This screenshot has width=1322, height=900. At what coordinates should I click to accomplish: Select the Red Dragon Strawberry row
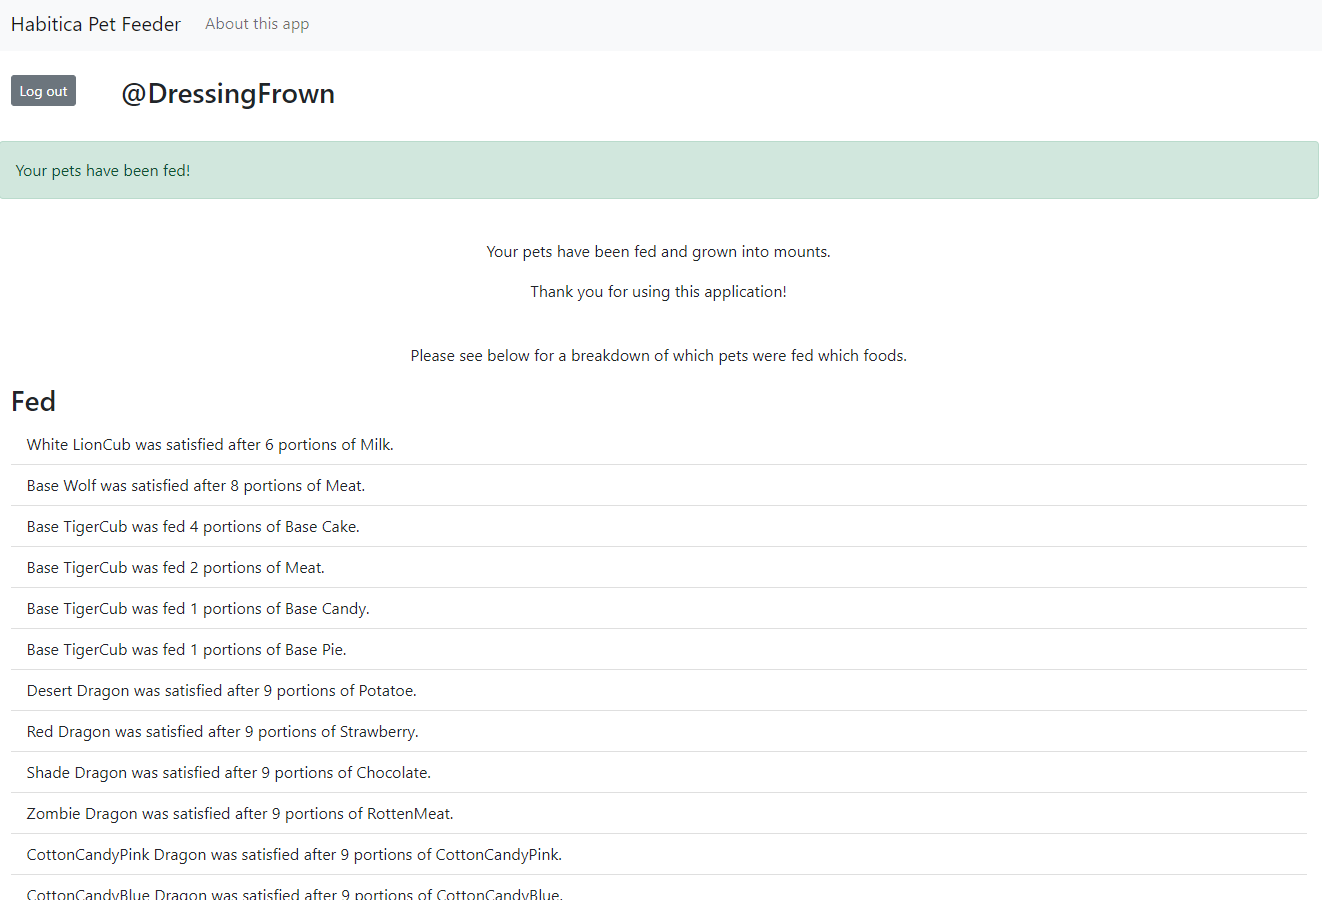click(x=658, y=732)
